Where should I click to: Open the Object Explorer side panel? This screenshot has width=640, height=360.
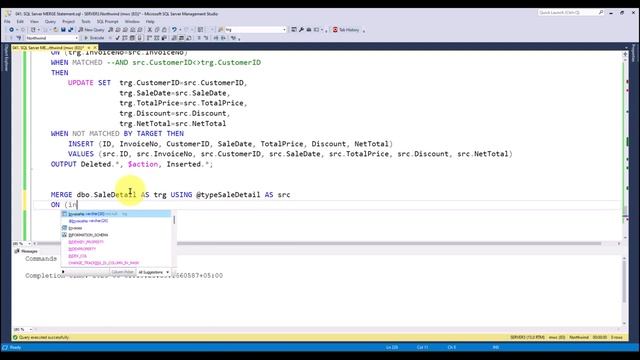pos(6,57)
